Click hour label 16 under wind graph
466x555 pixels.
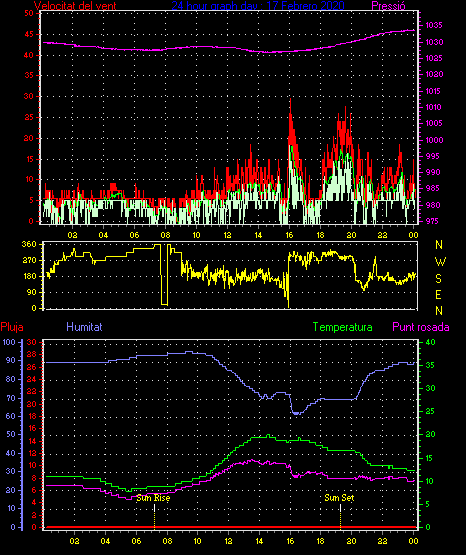tap(289, 235)
